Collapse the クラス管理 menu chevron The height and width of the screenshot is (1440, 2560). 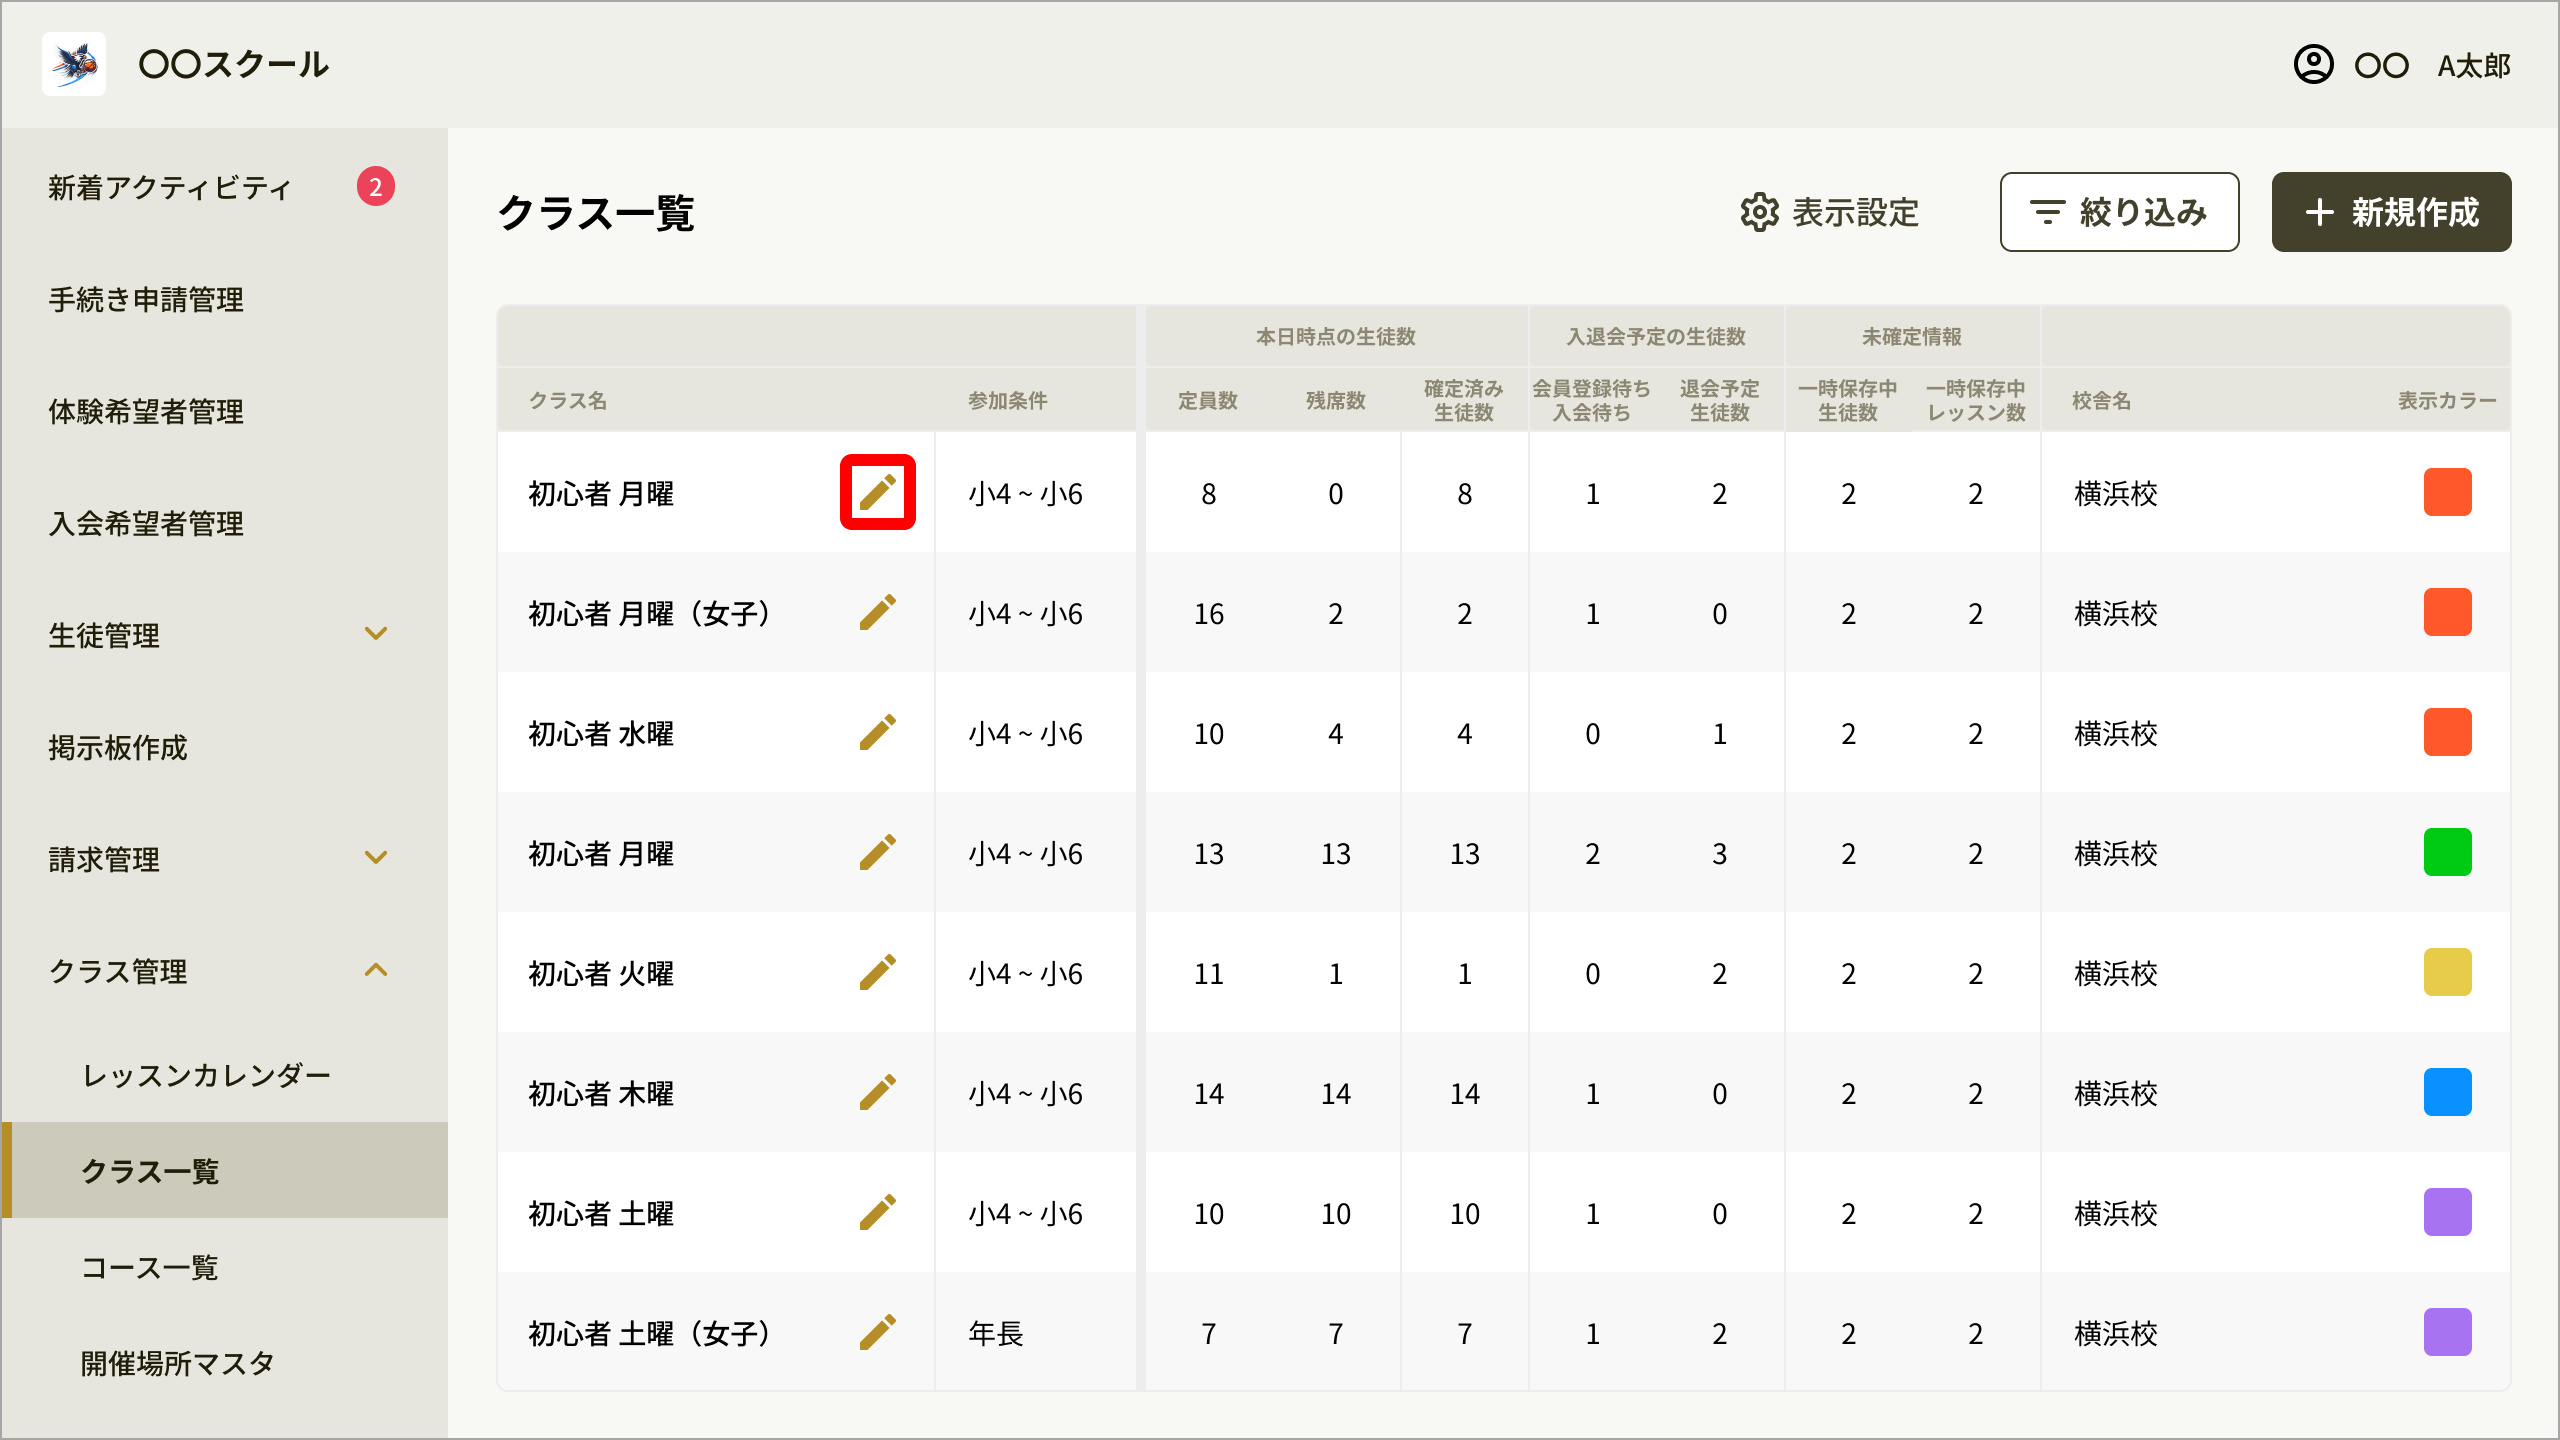click(376, 970)
